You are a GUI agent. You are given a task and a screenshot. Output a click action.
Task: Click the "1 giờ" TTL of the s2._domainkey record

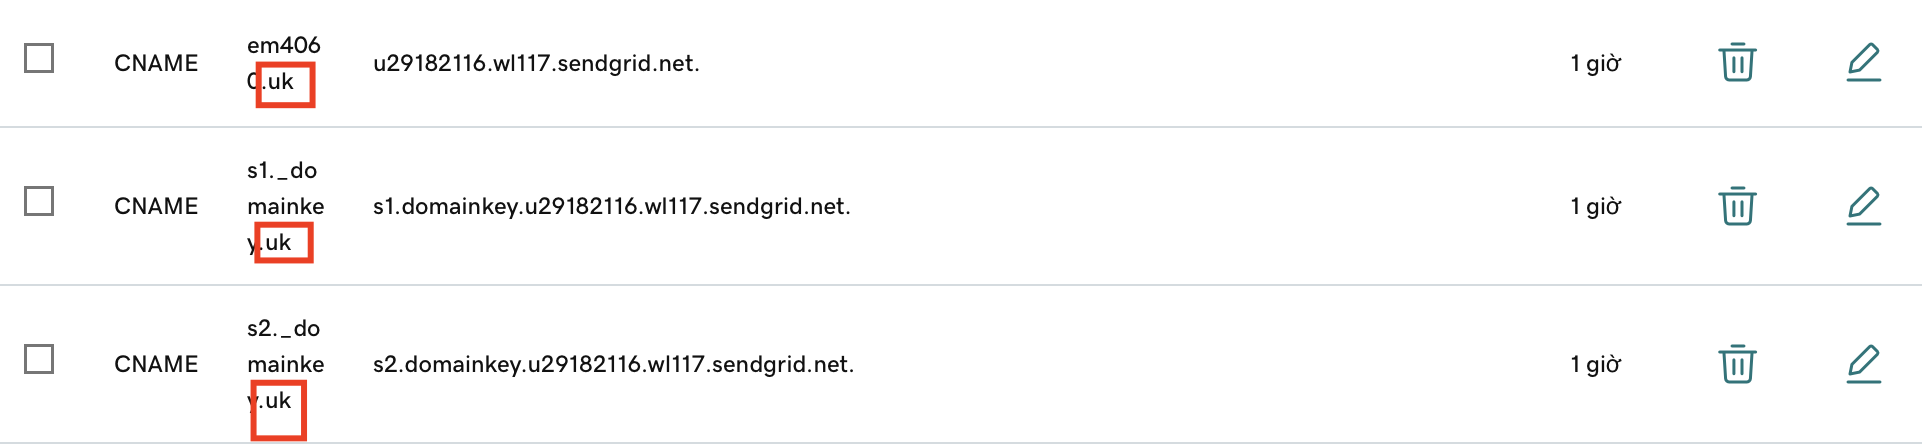tap(1595, 365)
